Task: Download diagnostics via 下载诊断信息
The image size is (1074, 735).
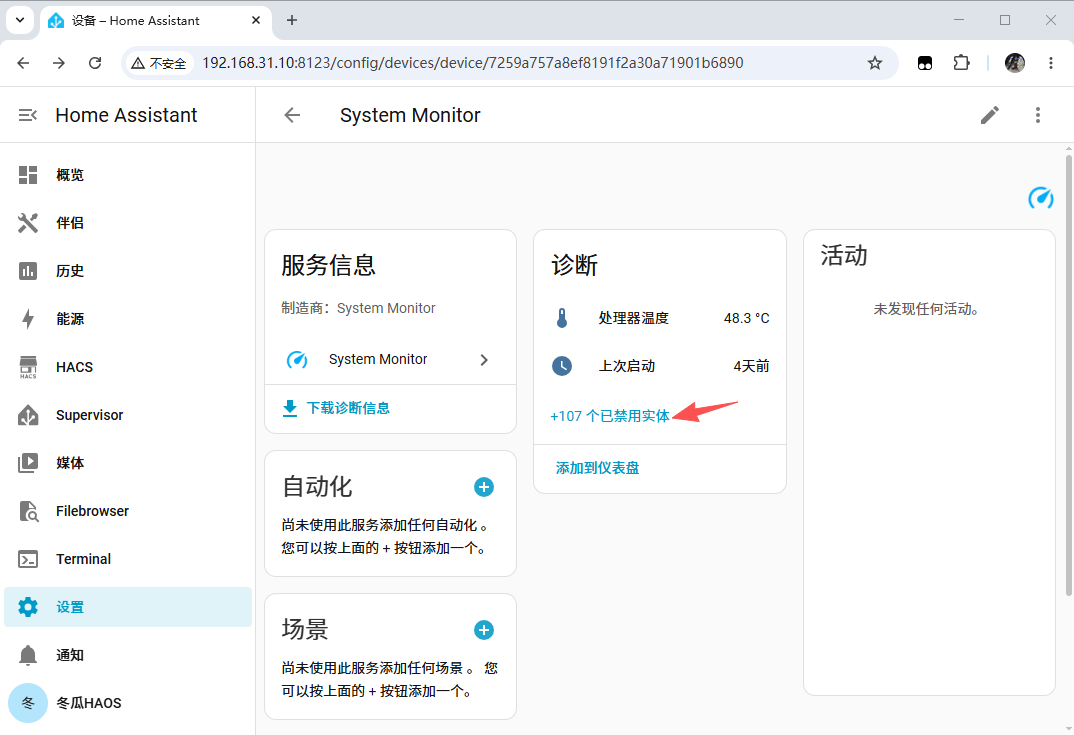Action: pyautogui.click(x=336, y=408)
